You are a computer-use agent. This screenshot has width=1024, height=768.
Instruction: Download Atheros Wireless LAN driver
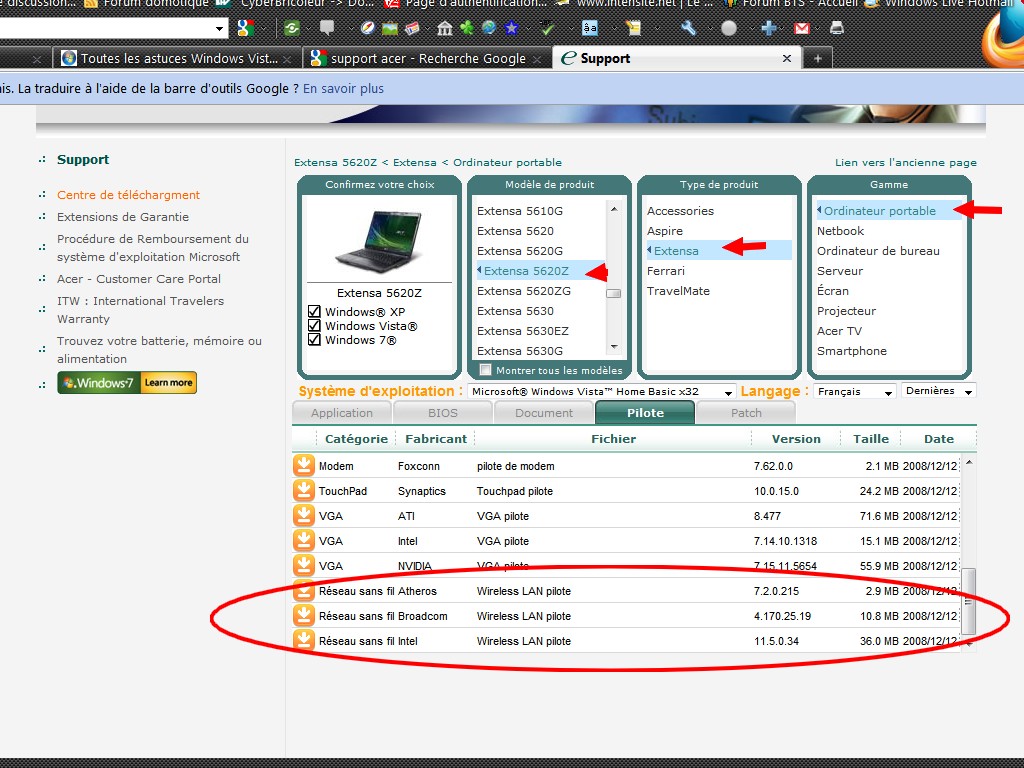[303, 591]
